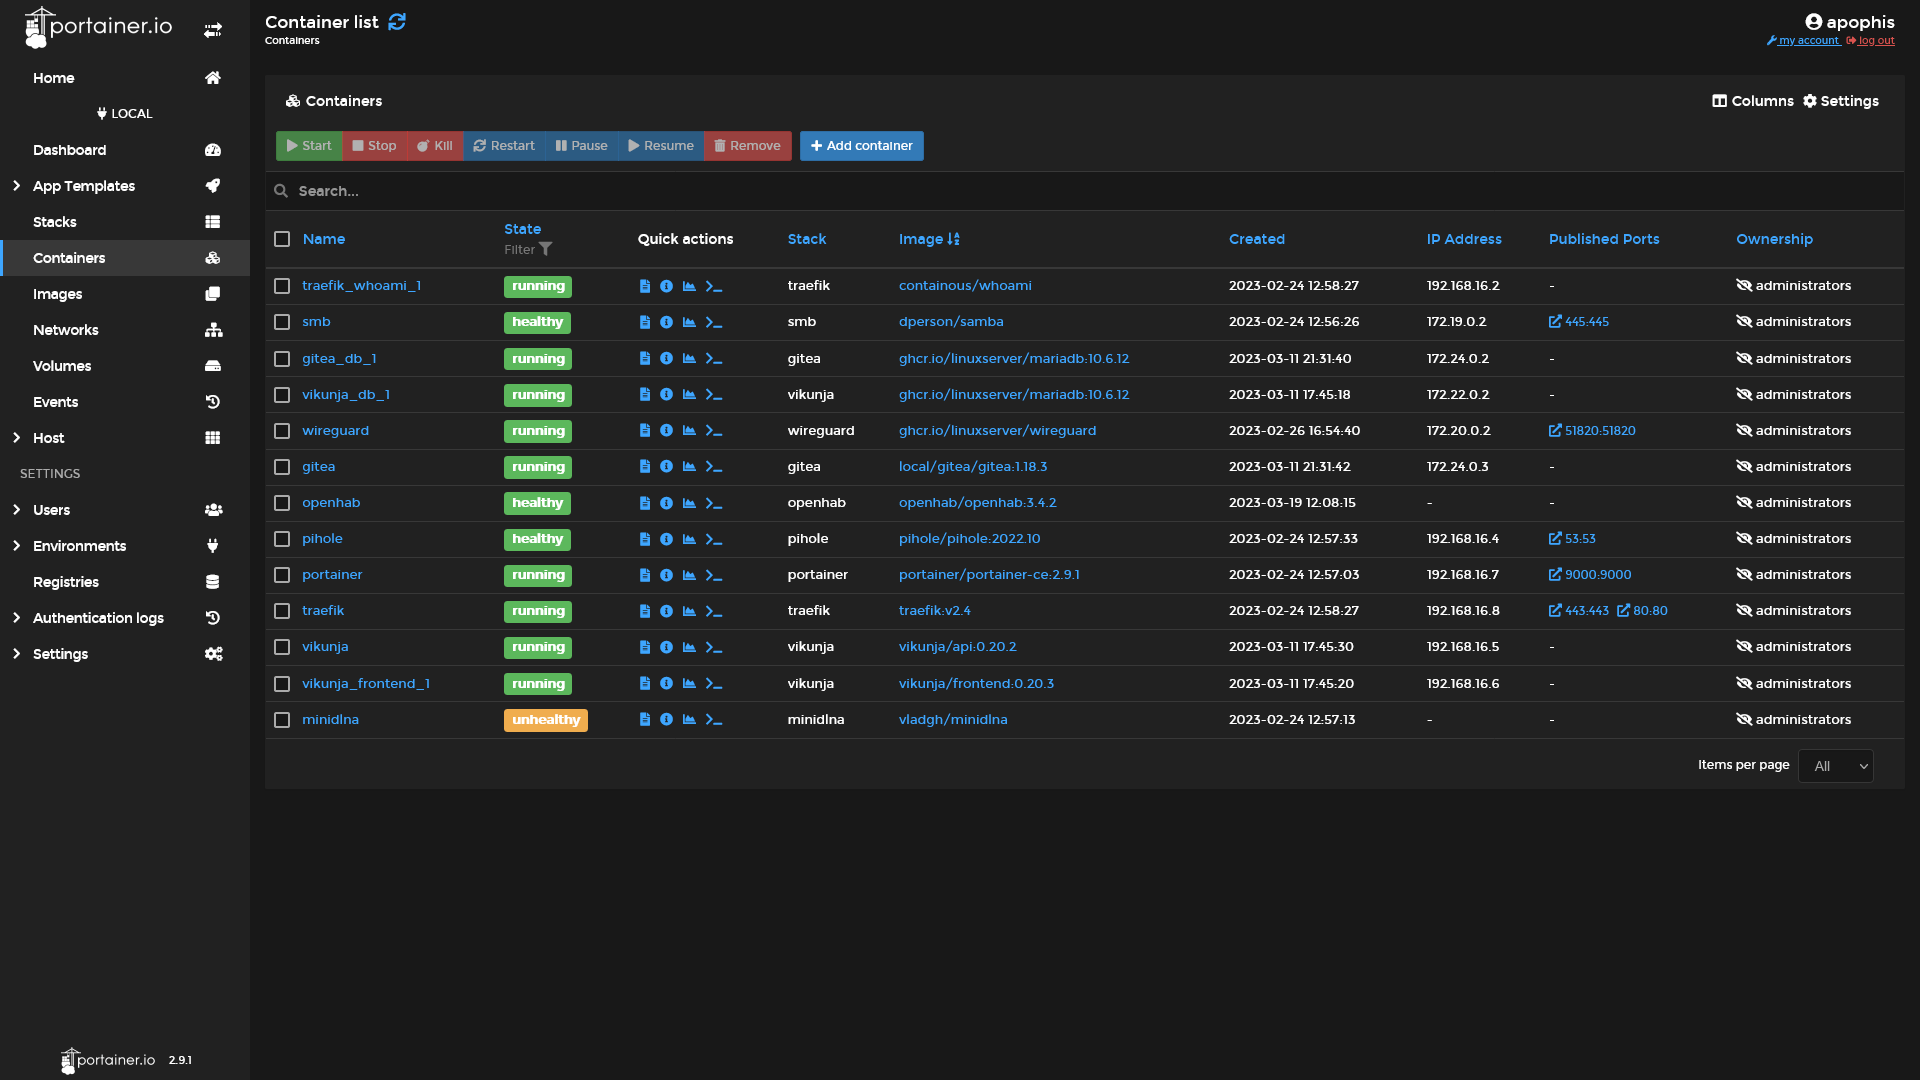The width and height of the screenshot is (1920, 1080).
Task: Open the Columns chooser
Action: [1752, 101]
